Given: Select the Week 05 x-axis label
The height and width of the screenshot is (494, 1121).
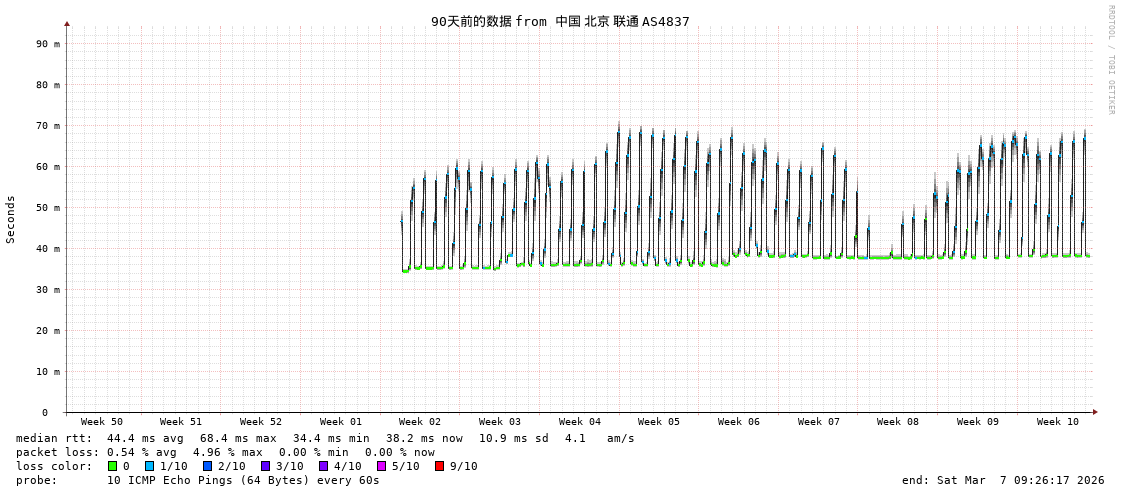Looking at the screenshot, I should [659, 422].
